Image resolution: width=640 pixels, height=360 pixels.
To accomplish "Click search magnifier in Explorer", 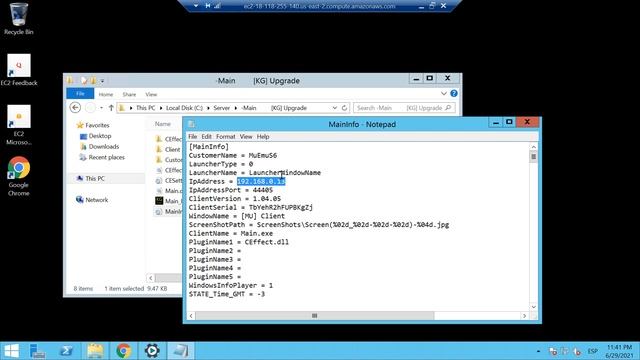I will click(x=448, y=108).
